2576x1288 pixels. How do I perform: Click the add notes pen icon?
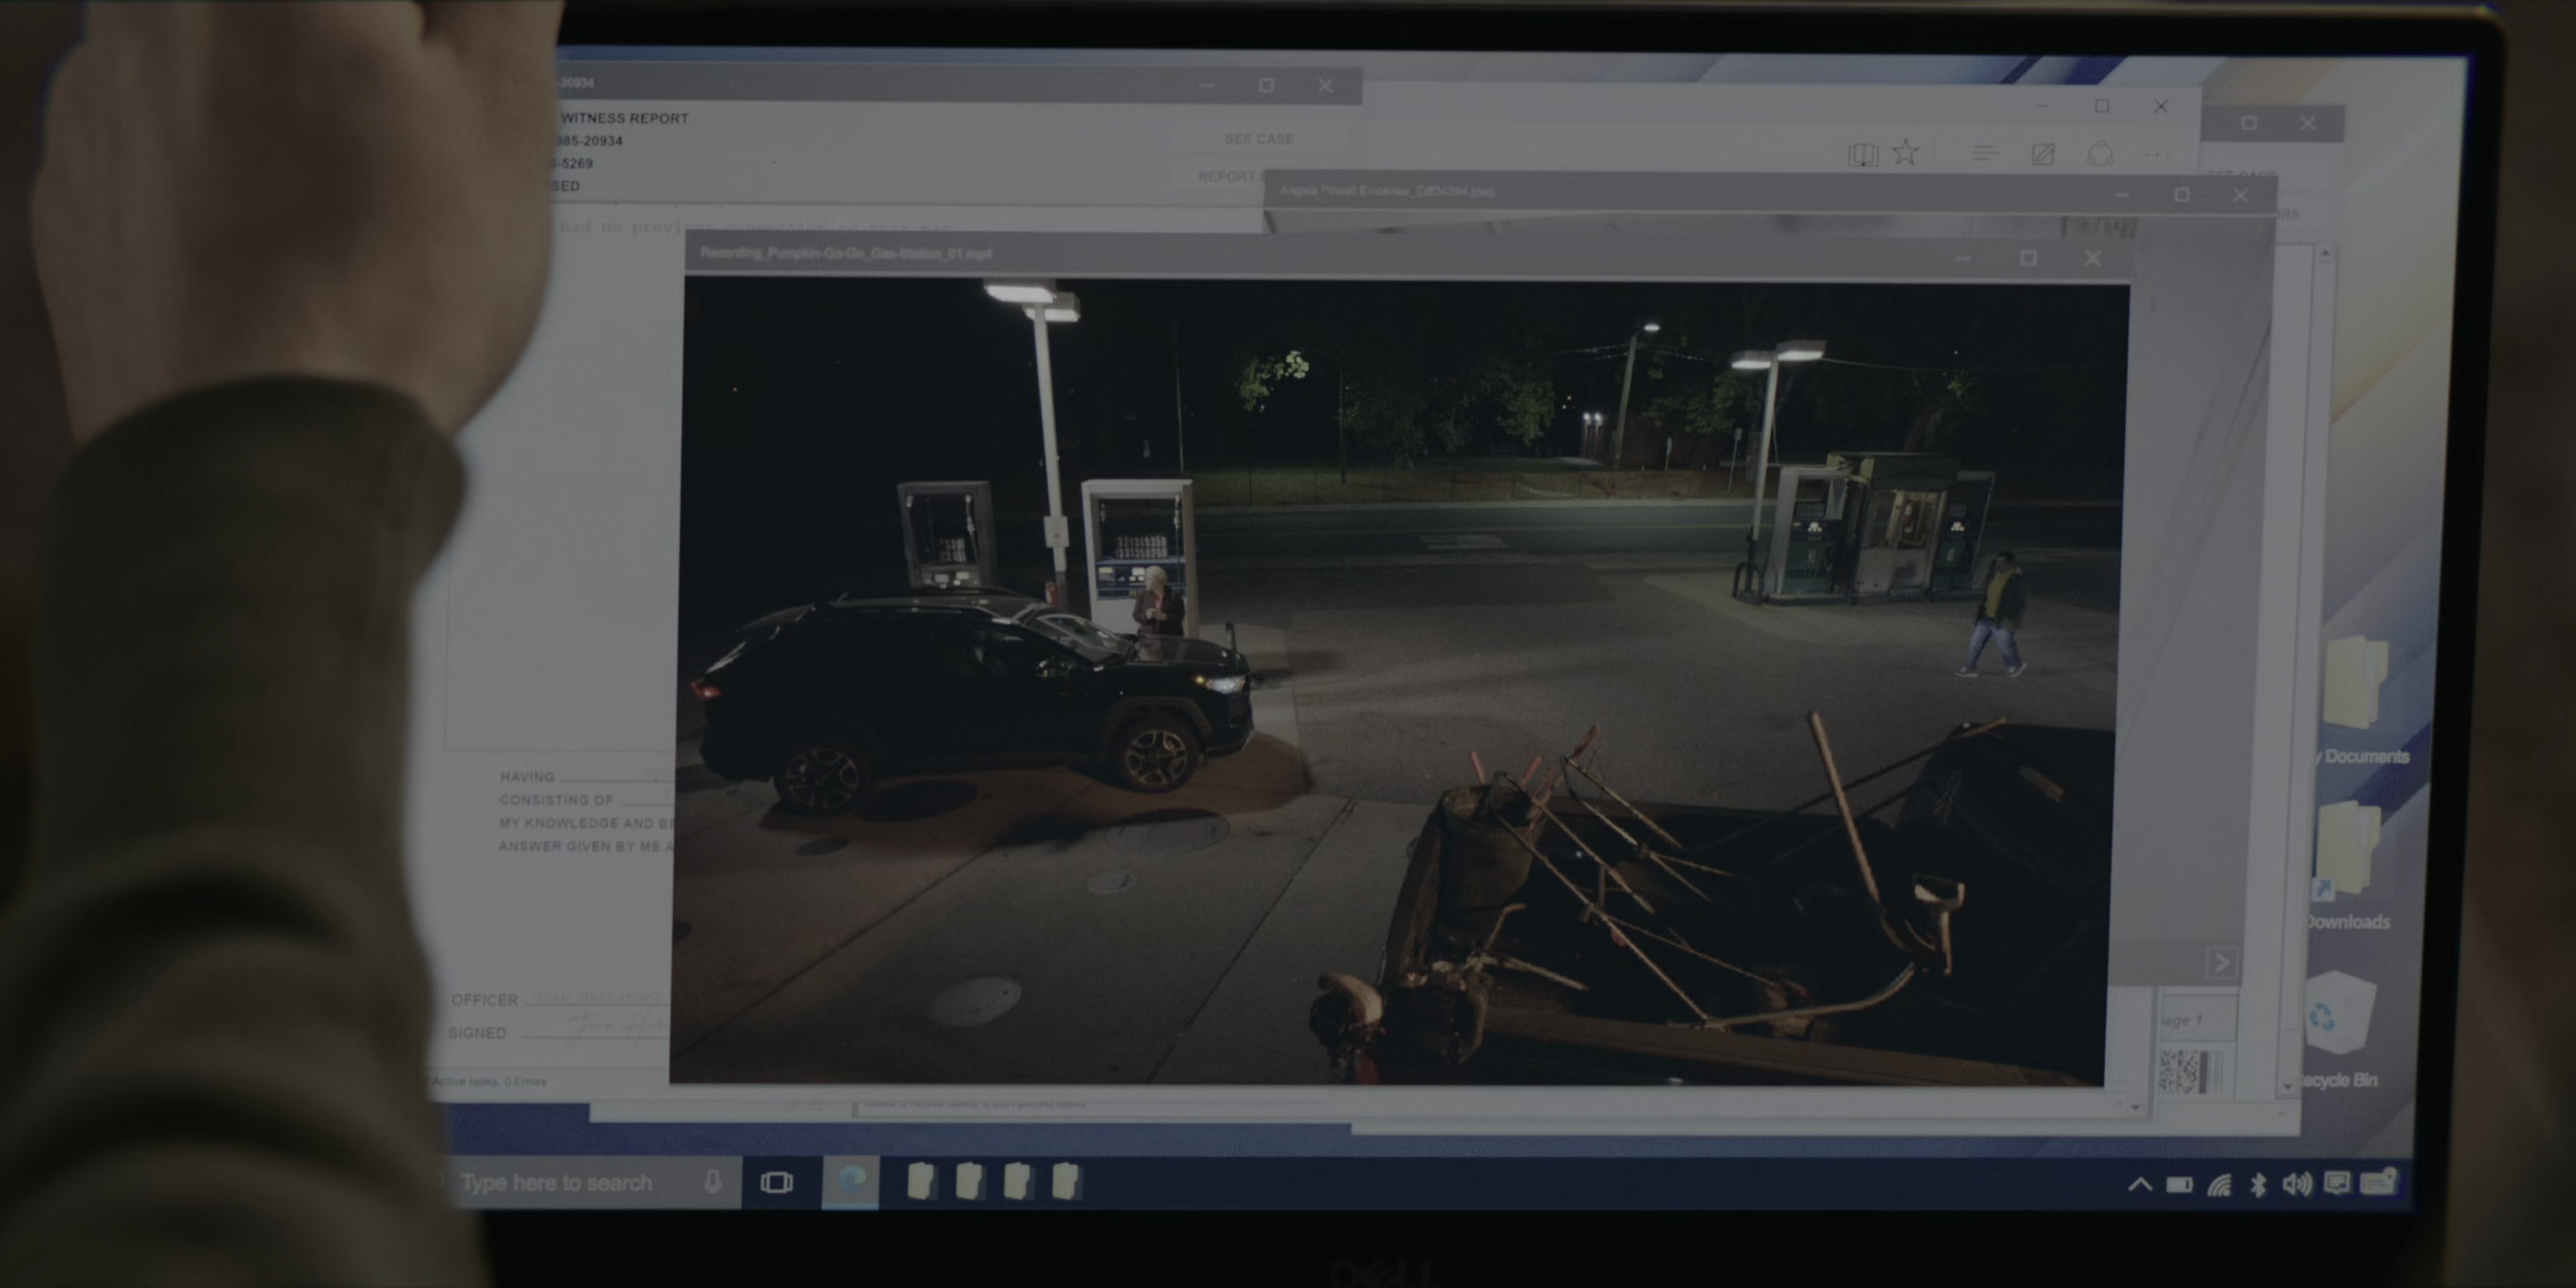point(2042,154)
